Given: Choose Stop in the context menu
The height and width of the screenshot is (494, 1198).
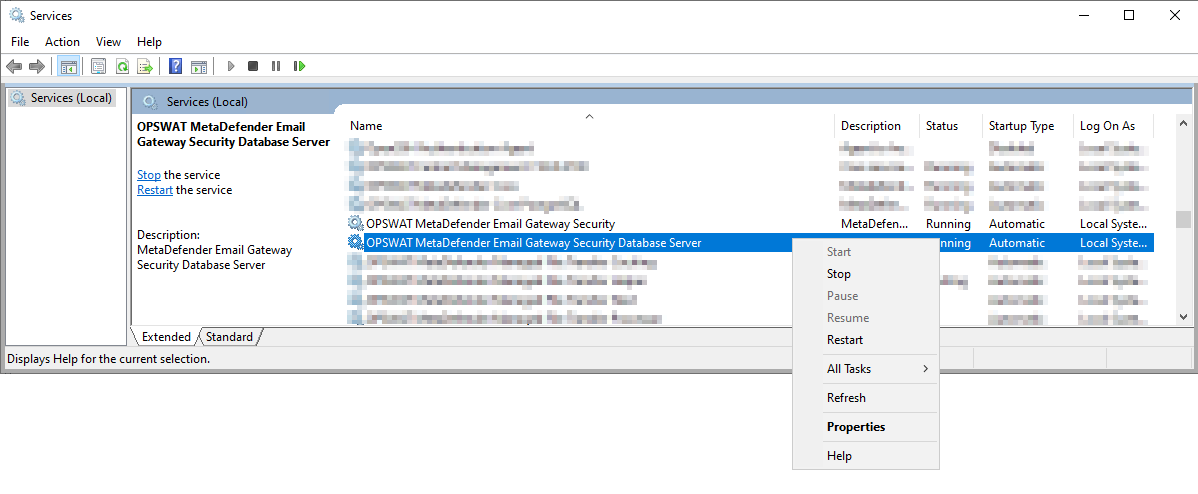Looking at the screenshot, I should click(x=865, y=274).
